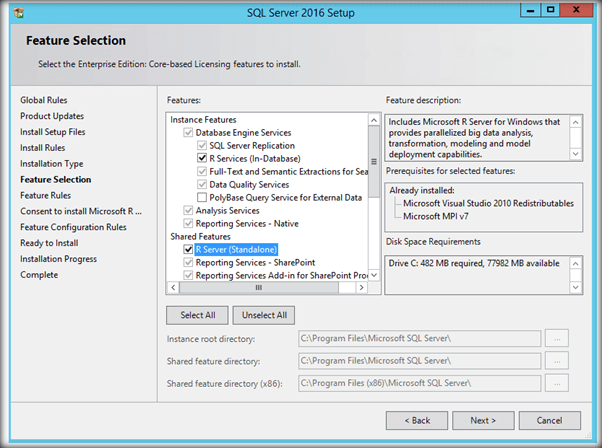Click Drive C disk space text
The height and width of the screenshot is (448, 602).
[x=474, y=263]
